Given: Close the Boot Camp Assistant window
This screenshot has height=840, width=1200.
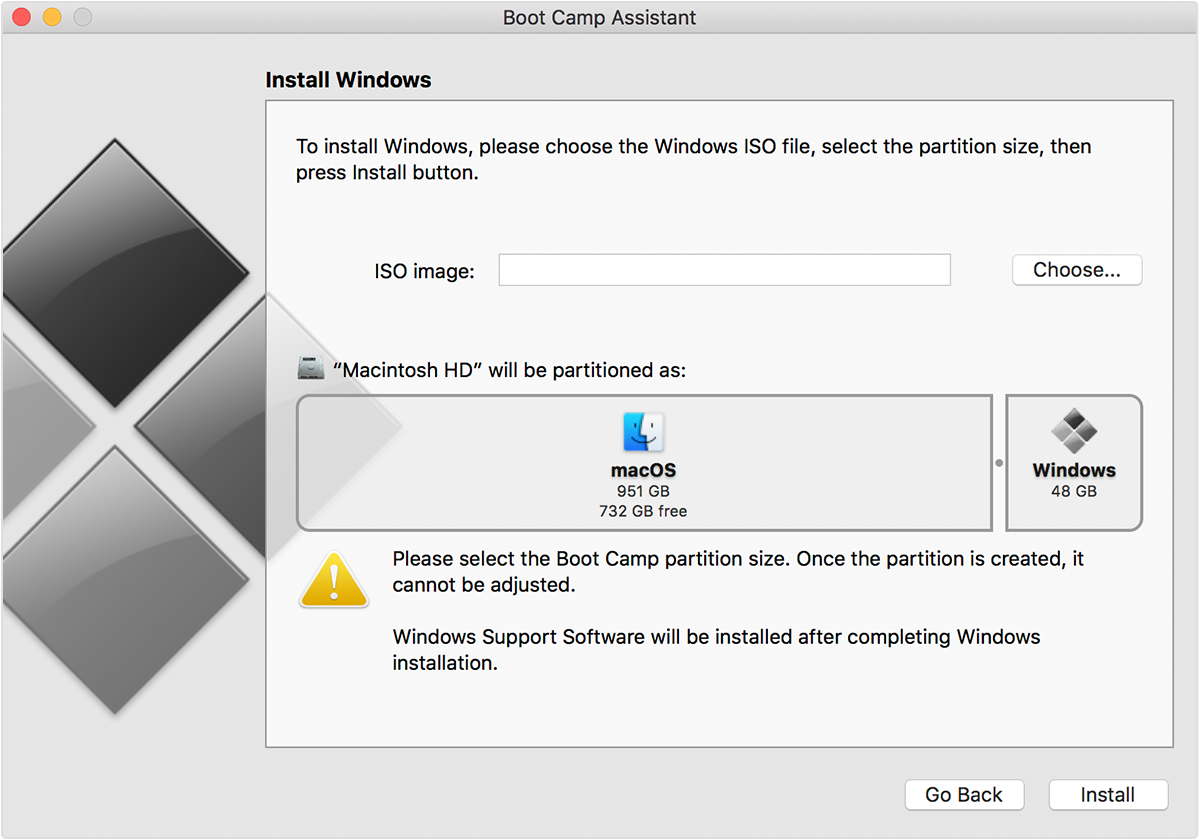Looking at the screenshot, I should [22, 17].
